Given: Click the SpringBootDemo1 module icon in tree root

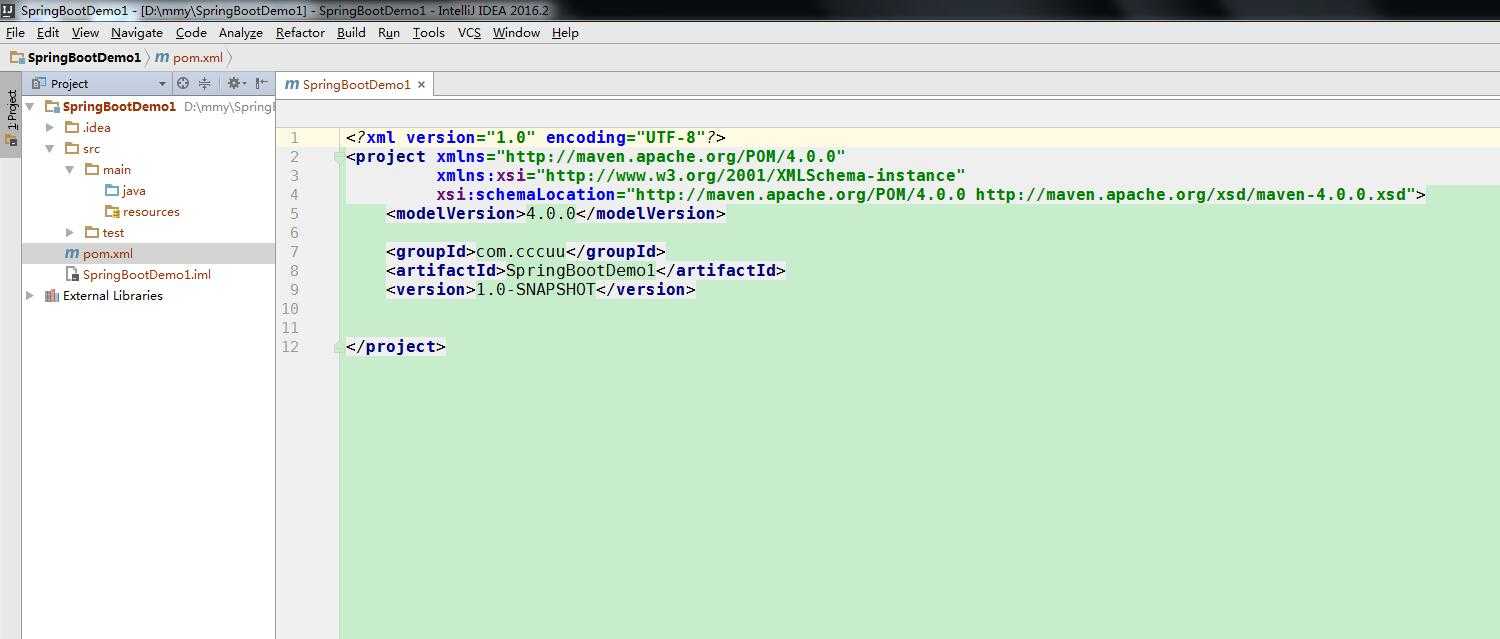Looking at the screenshot, I should [51, 106].
